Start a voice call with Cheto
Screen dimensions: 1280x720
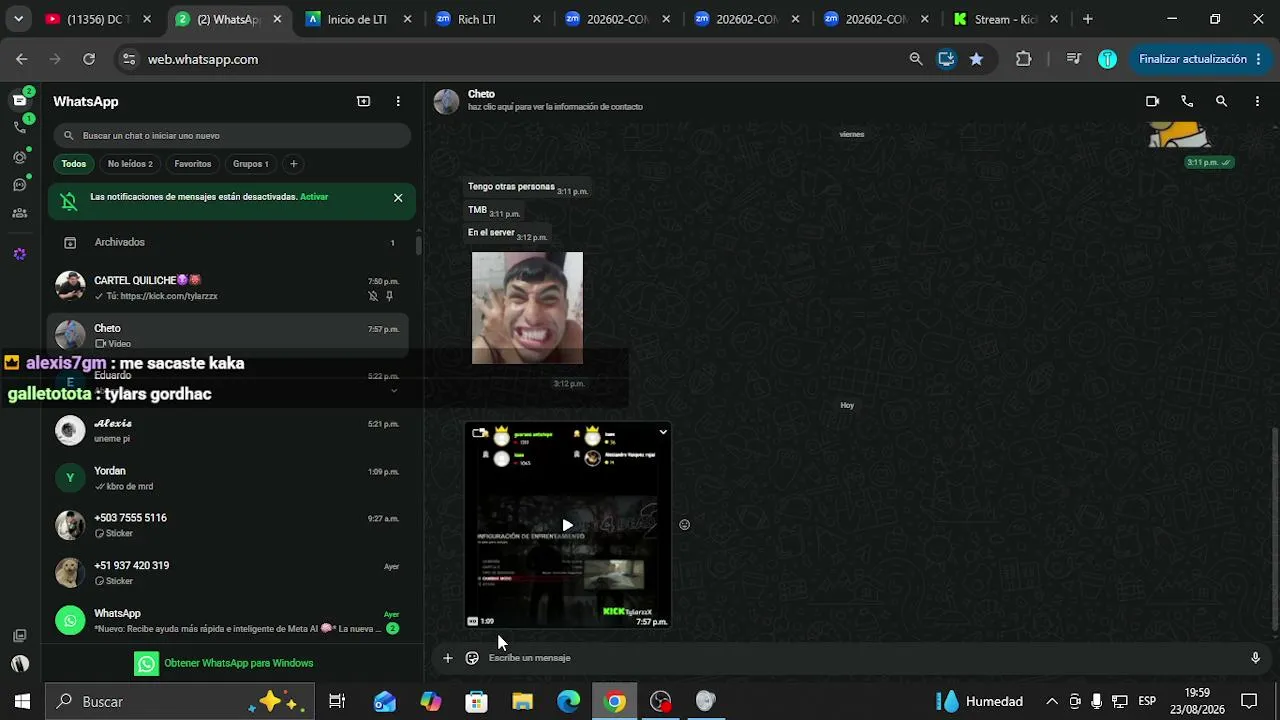1187,101
